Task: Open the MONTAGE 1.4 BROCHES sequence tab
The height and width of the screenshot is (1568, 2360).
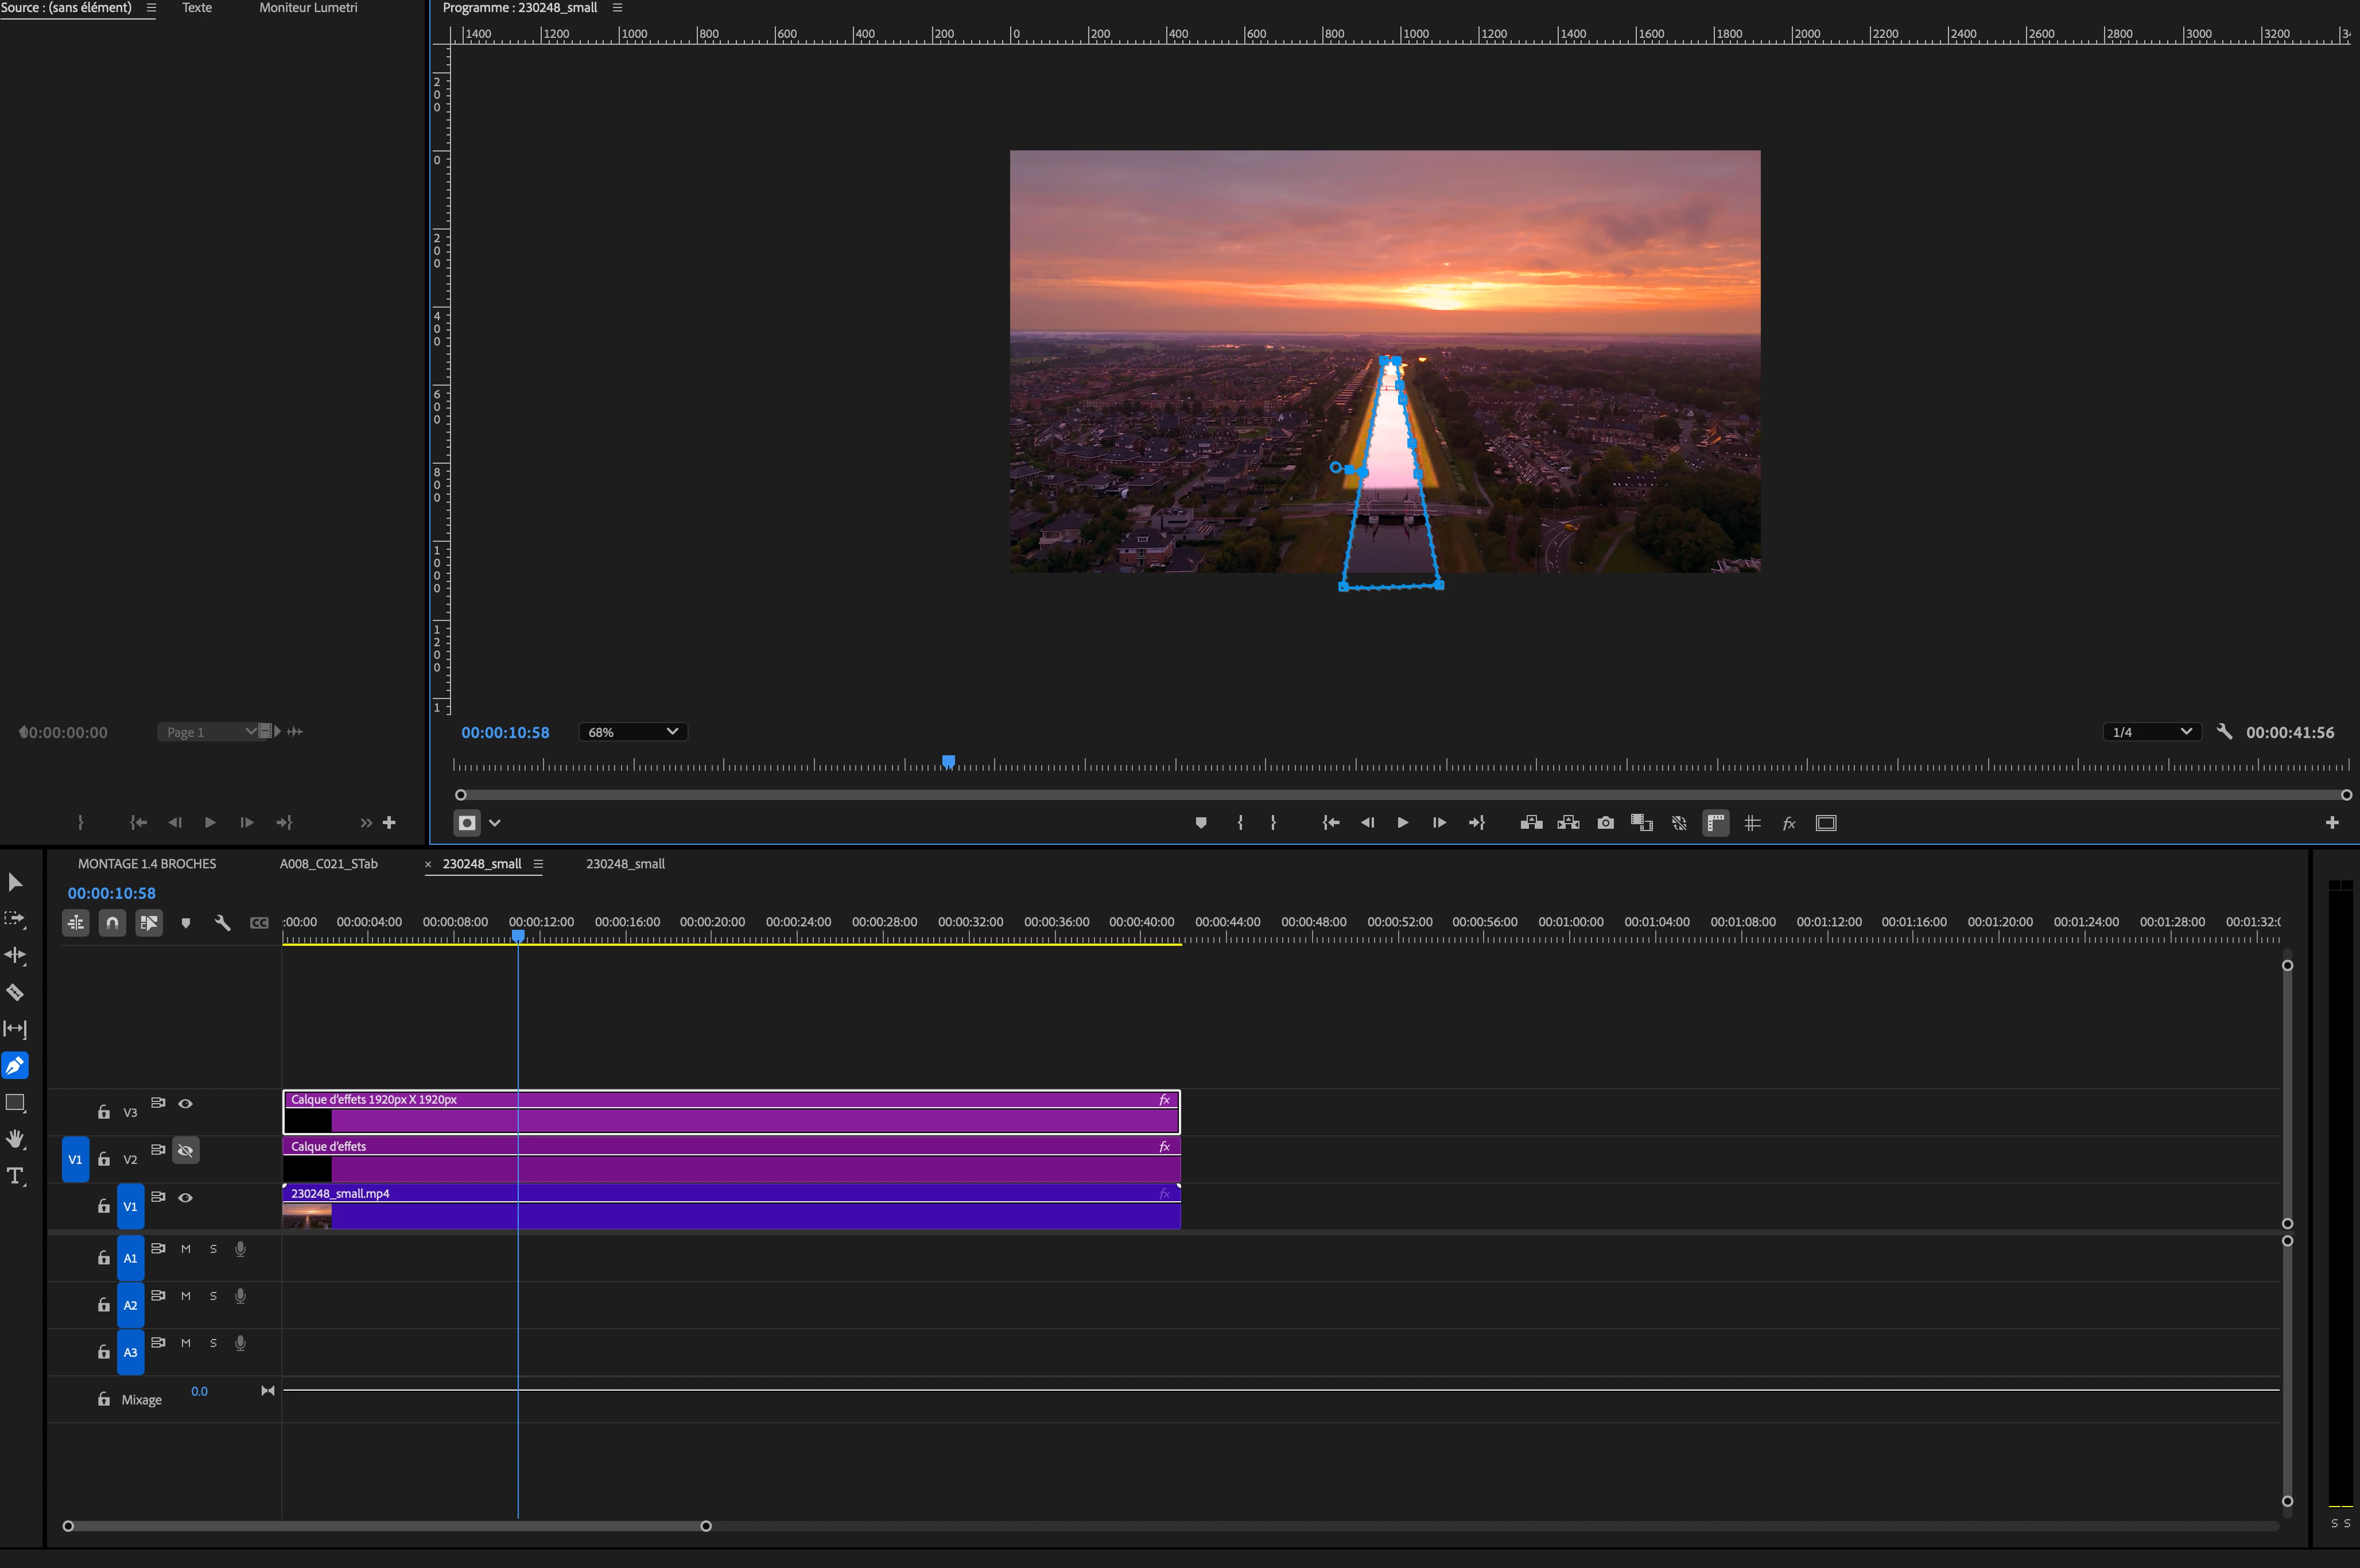Action: (x=147, y=864)
